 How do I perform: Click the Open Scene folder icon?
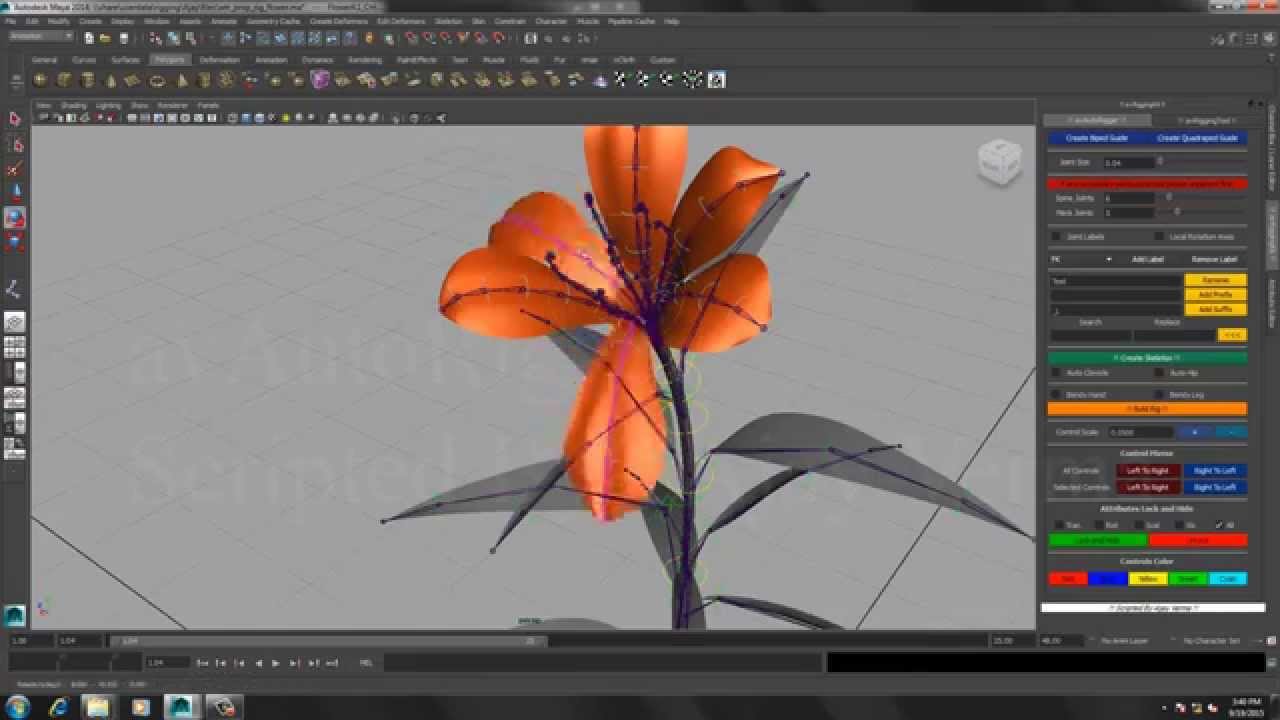coord(106,38)
